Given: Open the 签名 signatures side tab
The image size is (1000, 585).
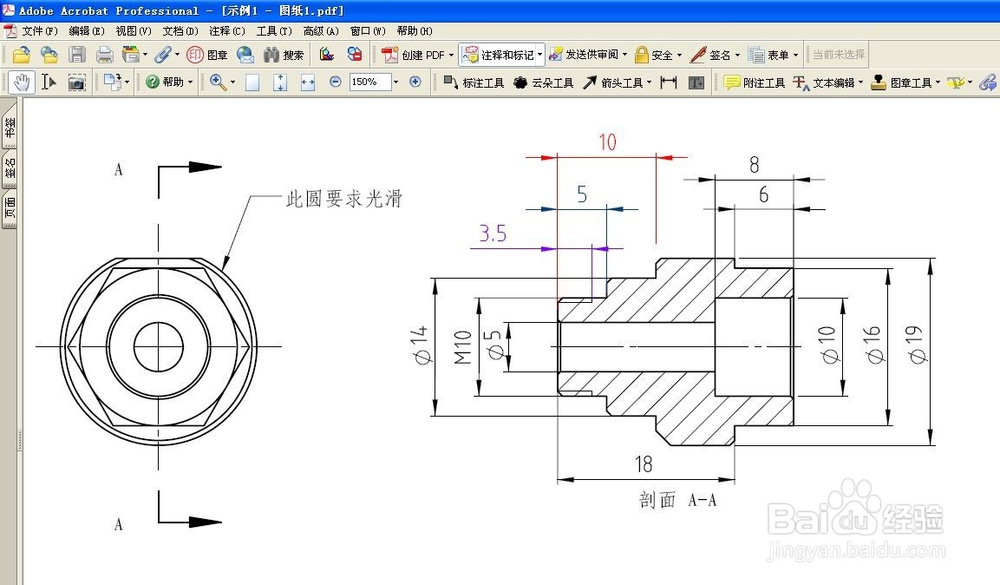Looking at the screenshot, I should (10, 168).
